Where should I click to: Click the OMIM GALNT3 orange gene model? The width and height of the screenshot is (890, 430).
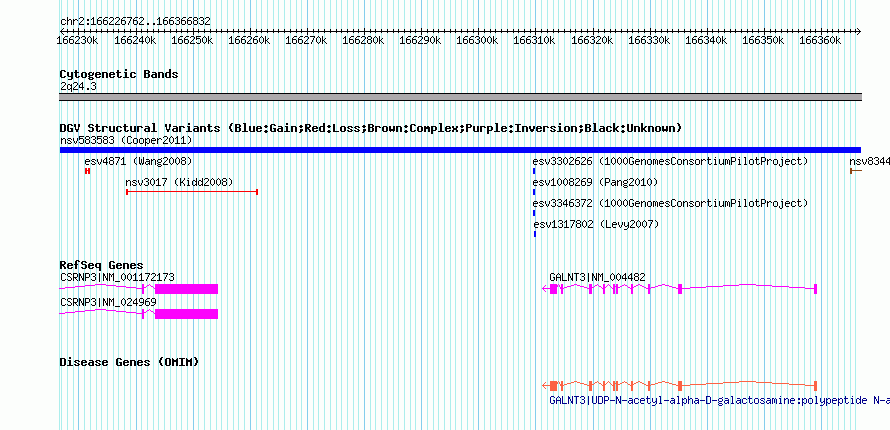[x=679, y=385]
